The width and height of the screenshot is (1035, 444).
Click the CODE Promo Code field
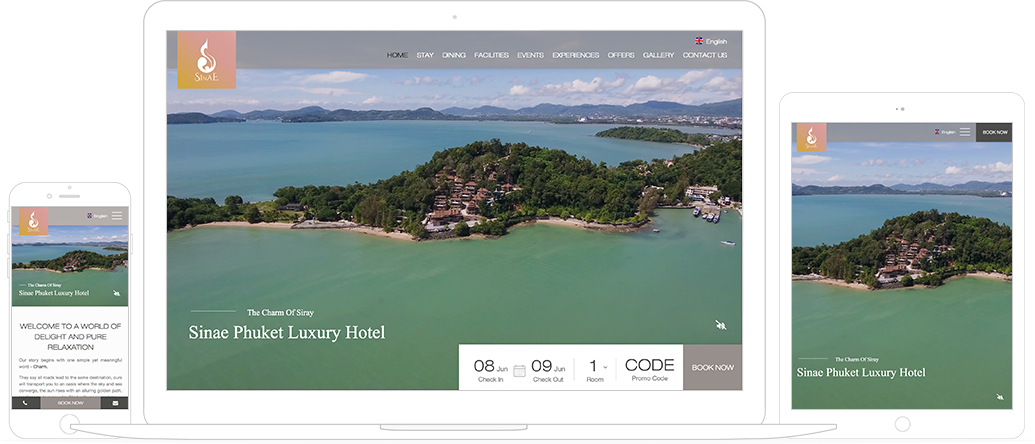tap(650, 369)
